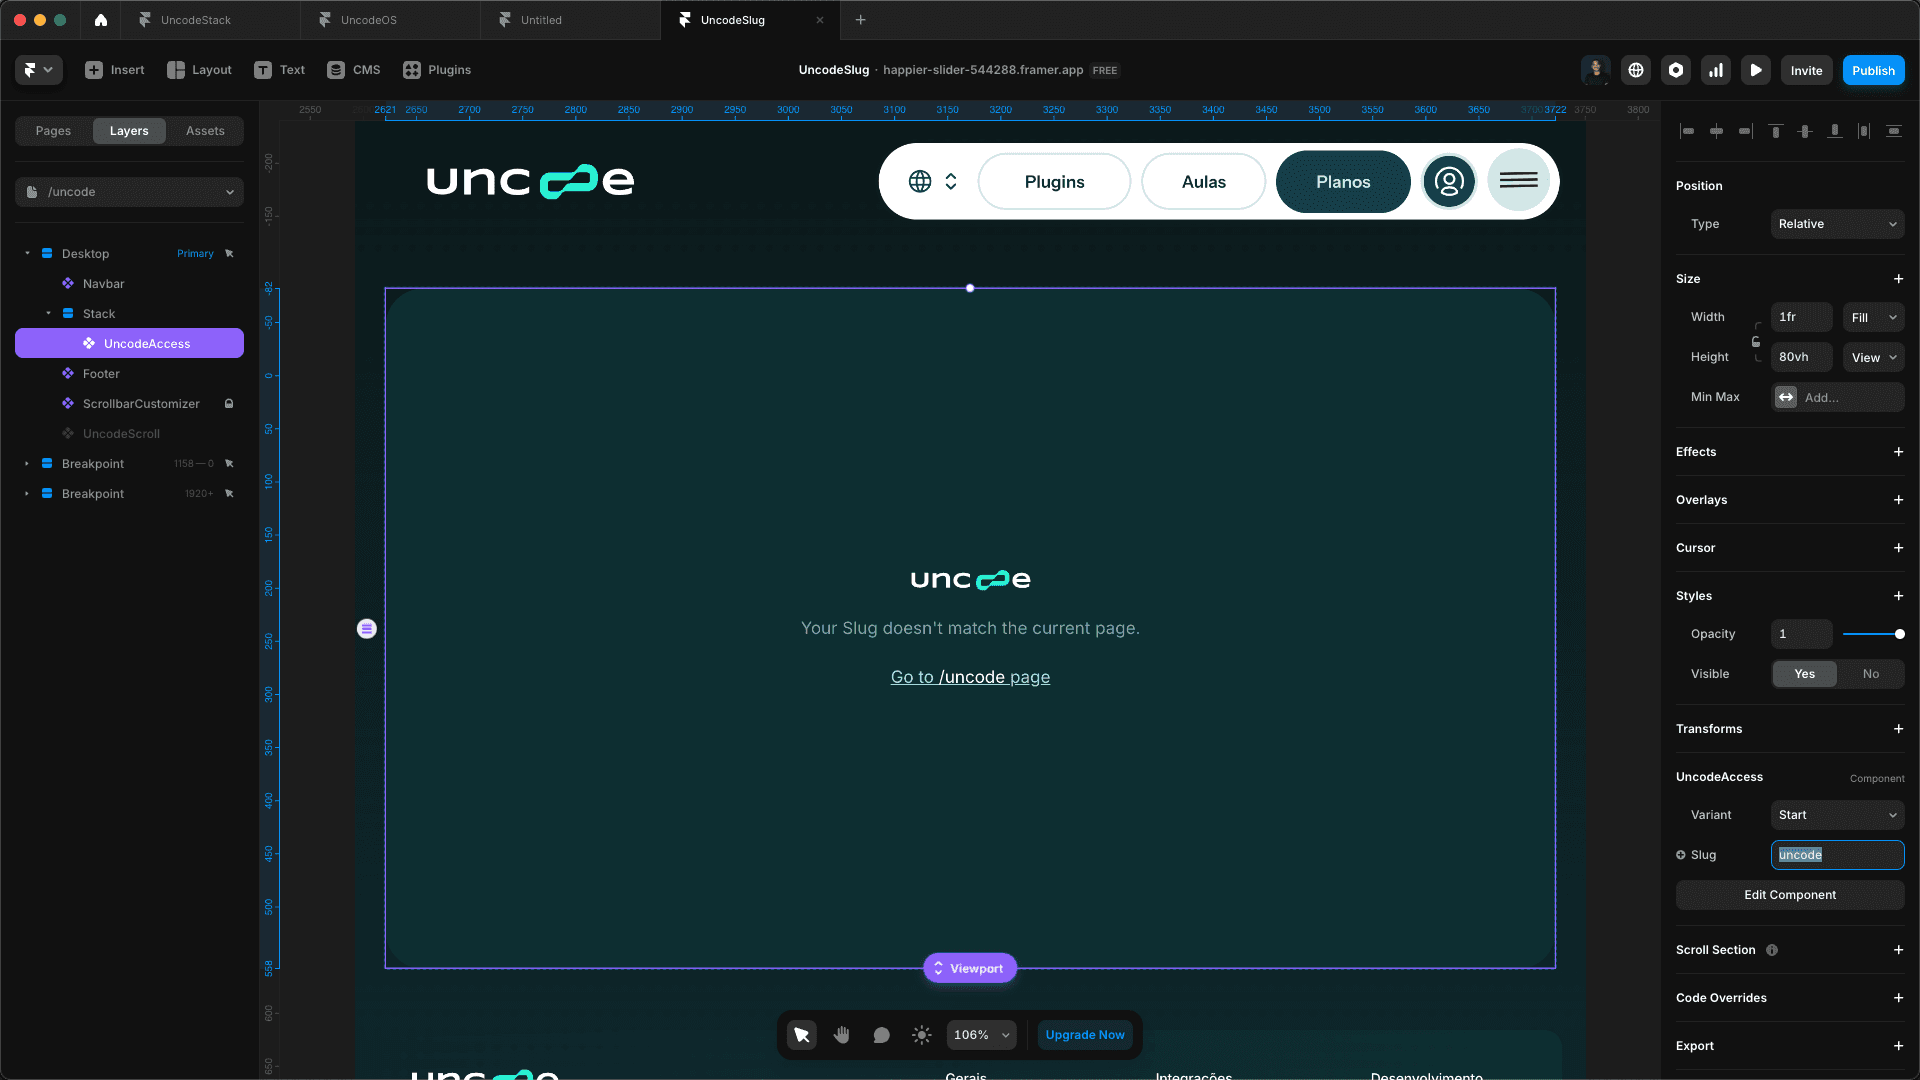This screenshot has height=1080, width=1920.
Task: Click the Min Max constraint icon
Action: click(x=1786, y=397)
